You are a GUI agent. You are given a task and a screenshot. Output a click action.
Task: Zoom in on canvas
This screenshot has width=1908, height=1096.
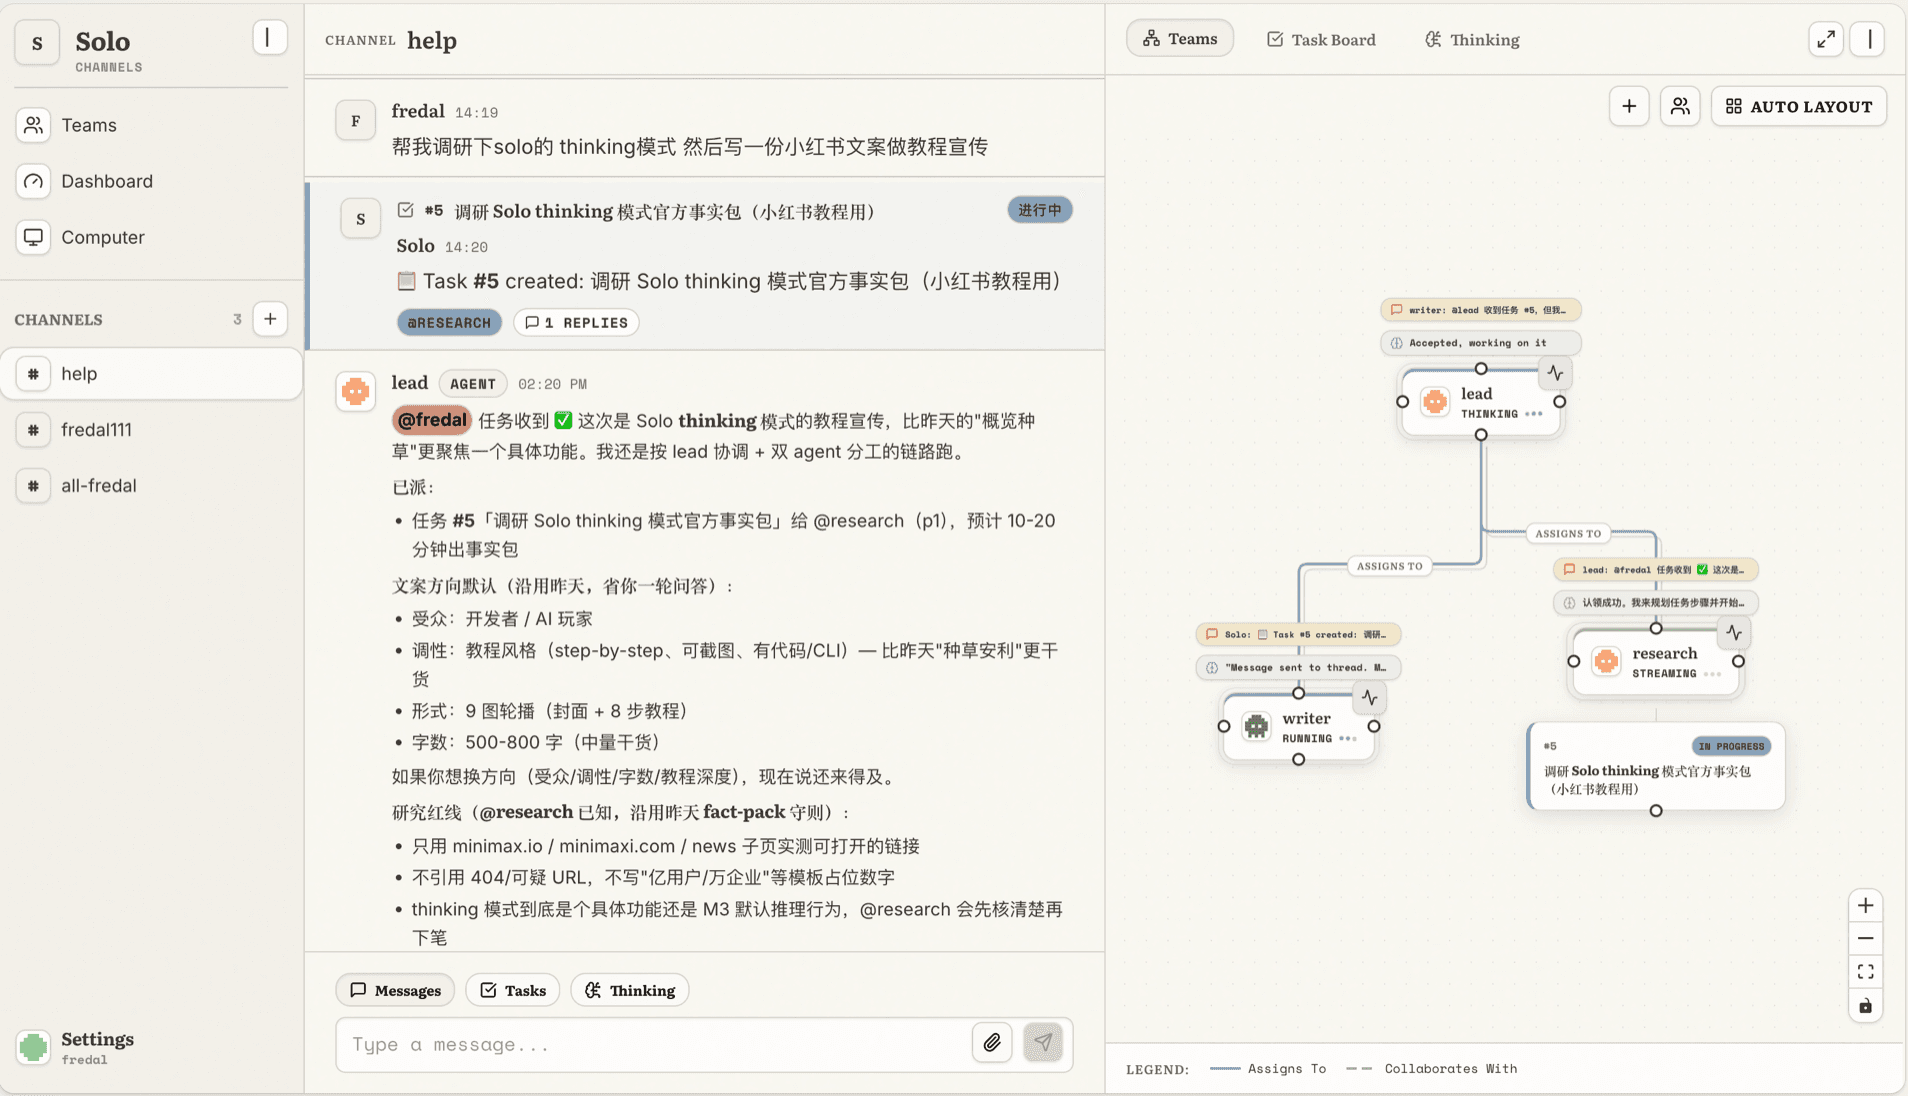click(1866, 906)
